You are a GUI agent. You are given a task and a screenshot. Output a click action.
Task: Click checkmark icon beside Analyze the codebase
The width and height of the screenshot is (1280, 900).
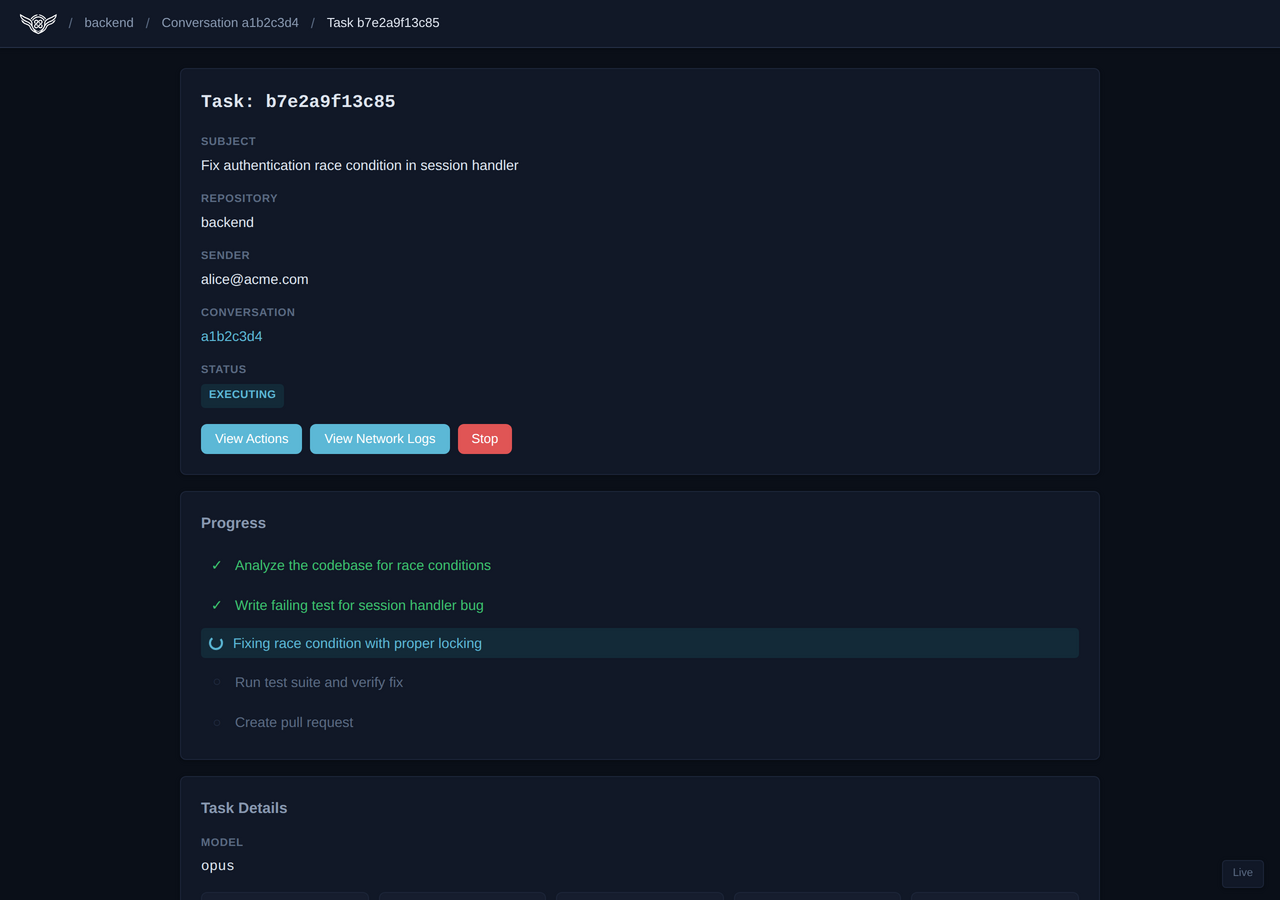point(216,565)
